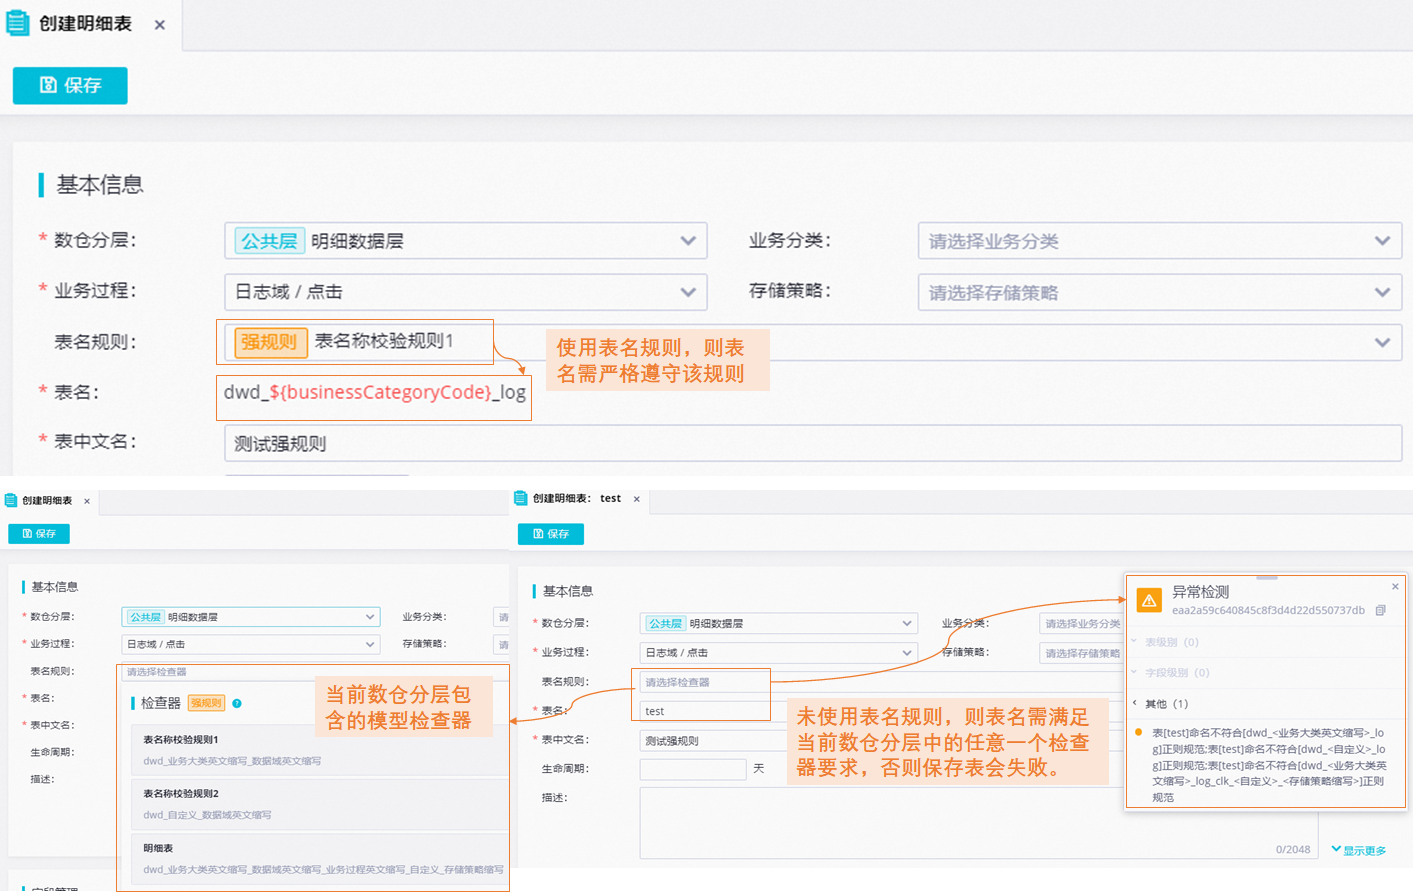This screenshot has height=892, width=1413.
Task: Select the 明细表 checker entry in the list
Action: 320,858
